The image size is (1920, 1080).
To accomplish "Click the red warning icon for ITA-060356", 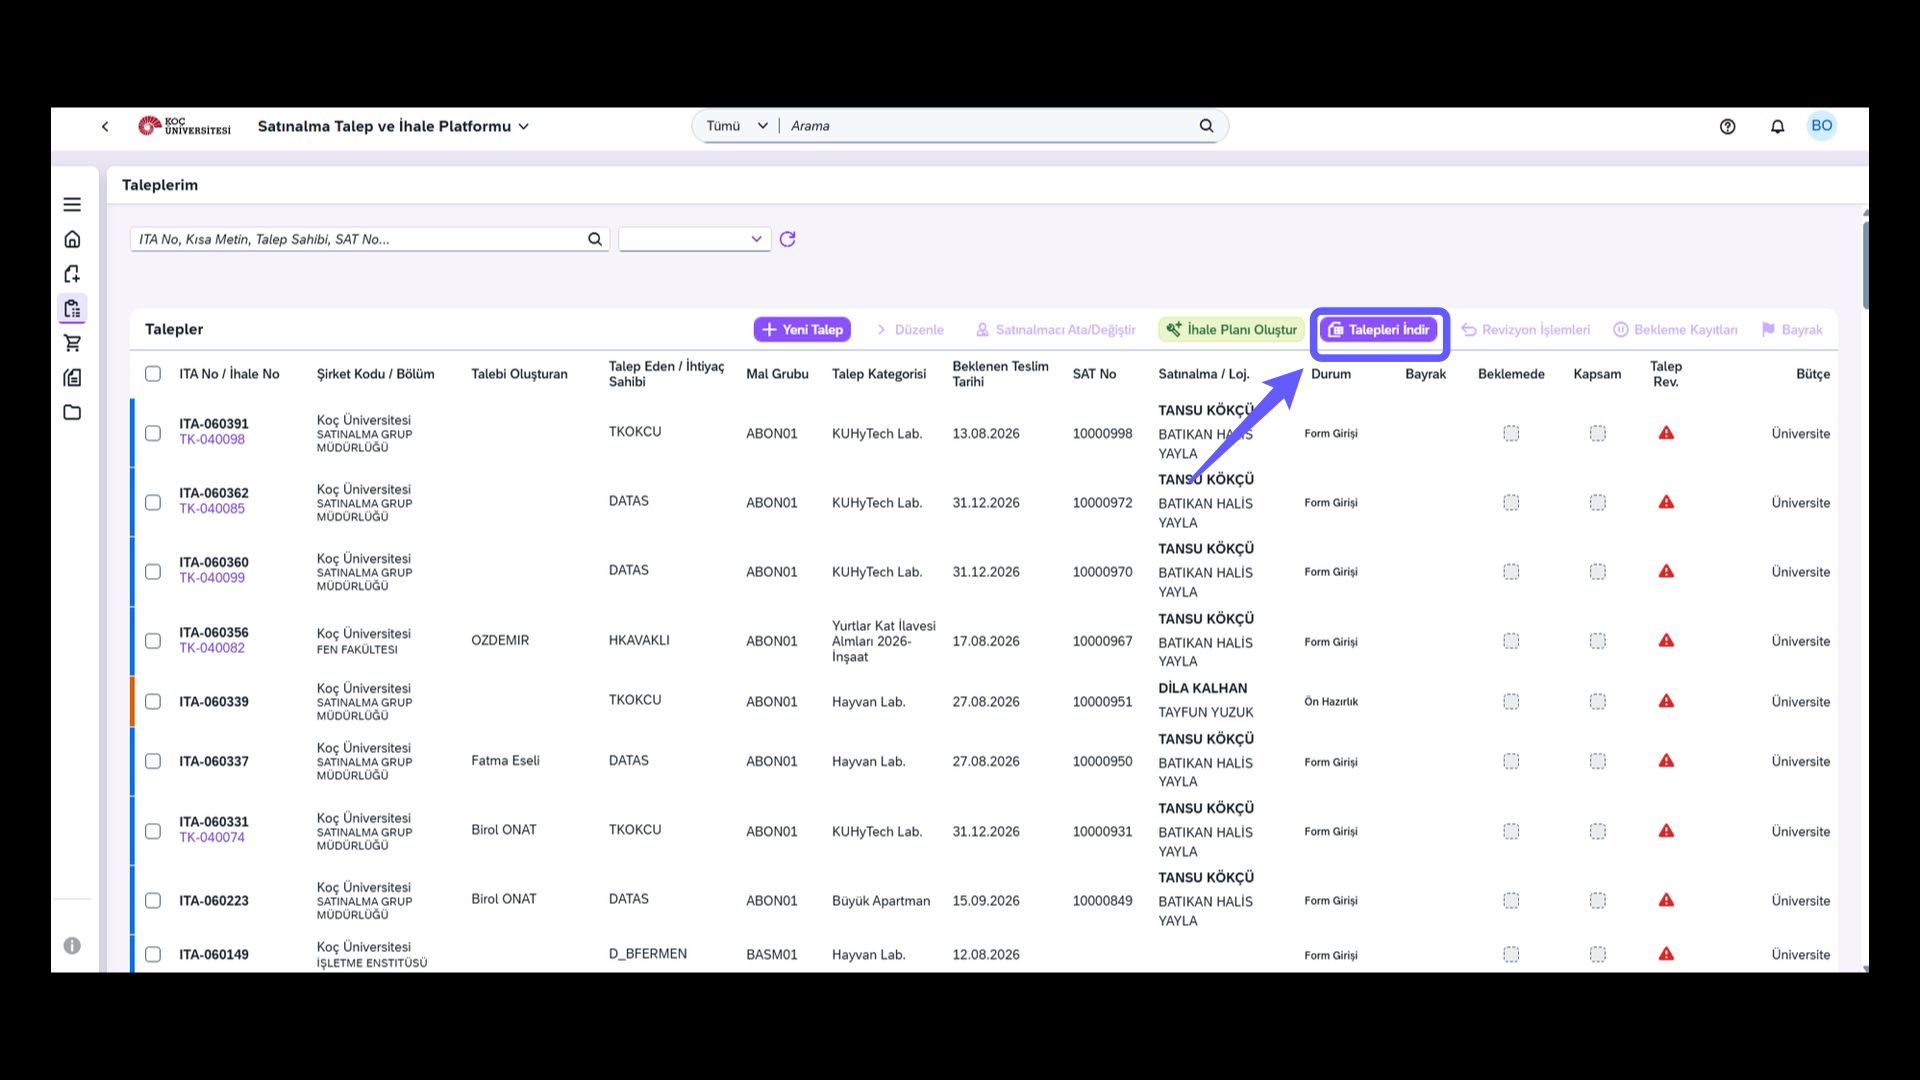I will click(x=1666, y=640).
